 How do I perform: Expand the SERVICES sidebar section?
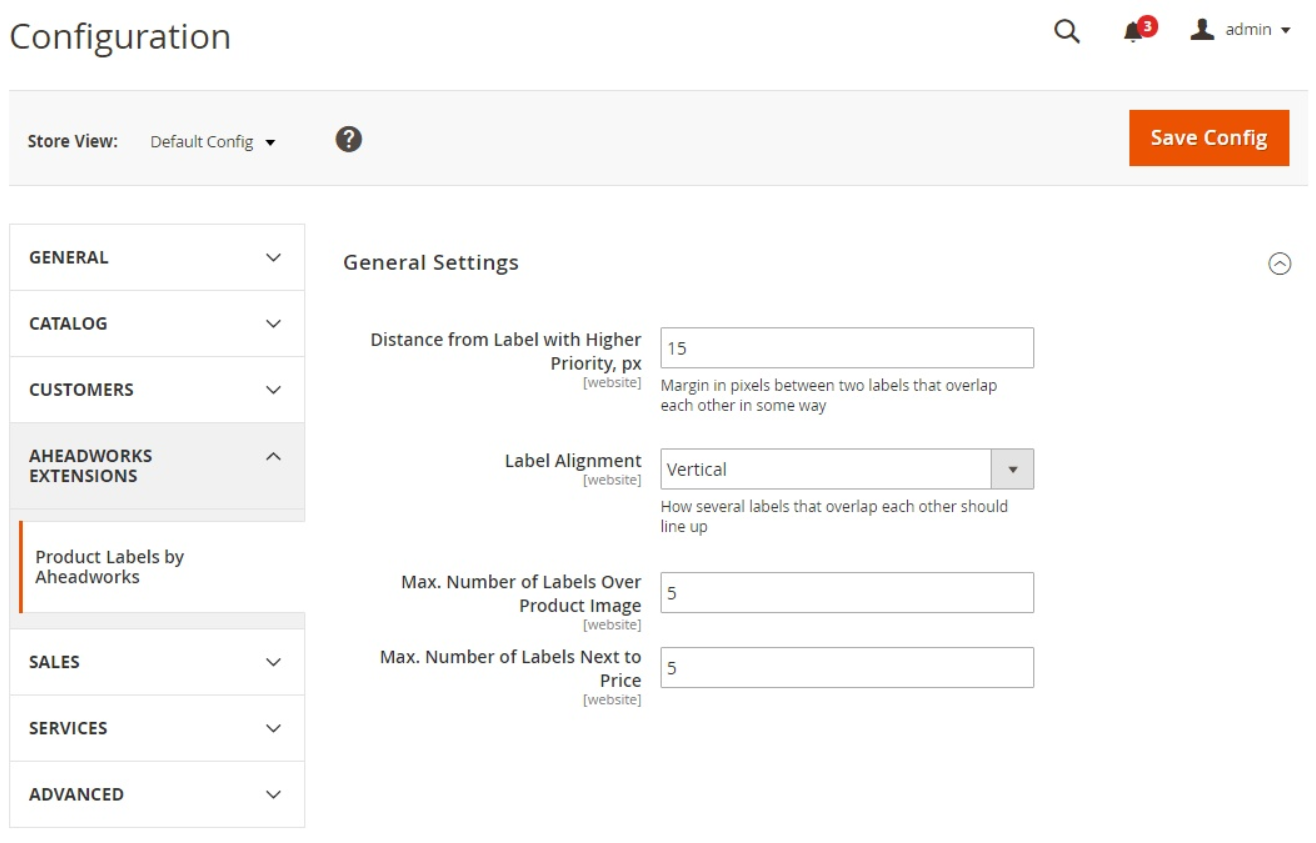coord(157,728)
